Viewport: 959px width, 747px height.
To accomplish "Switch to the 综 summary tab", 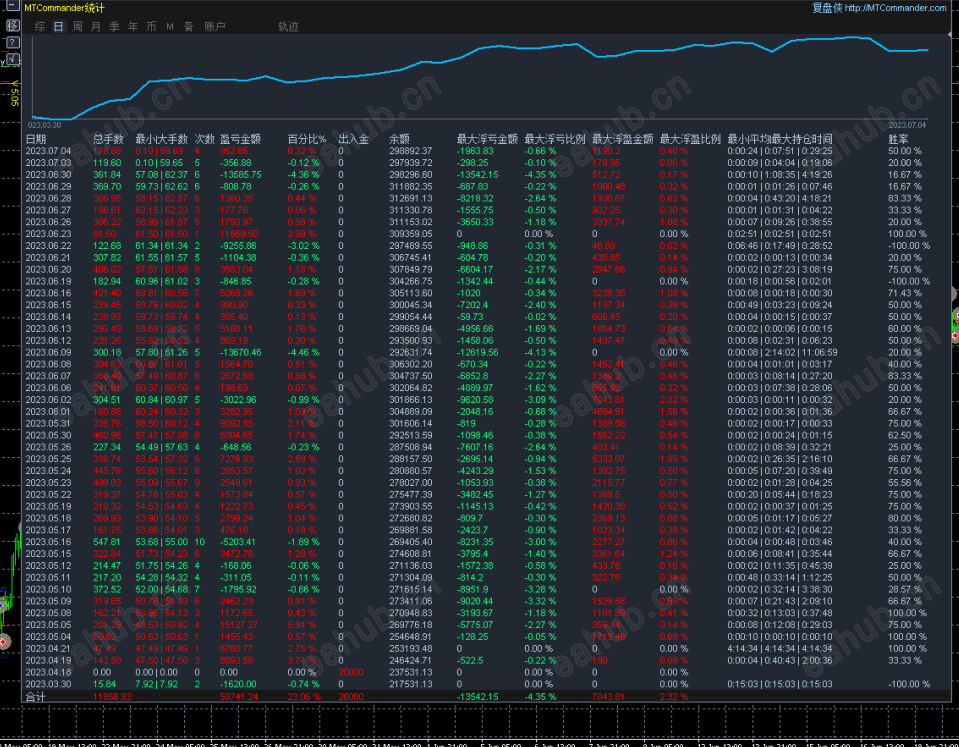I will click(x=40, y=26).
